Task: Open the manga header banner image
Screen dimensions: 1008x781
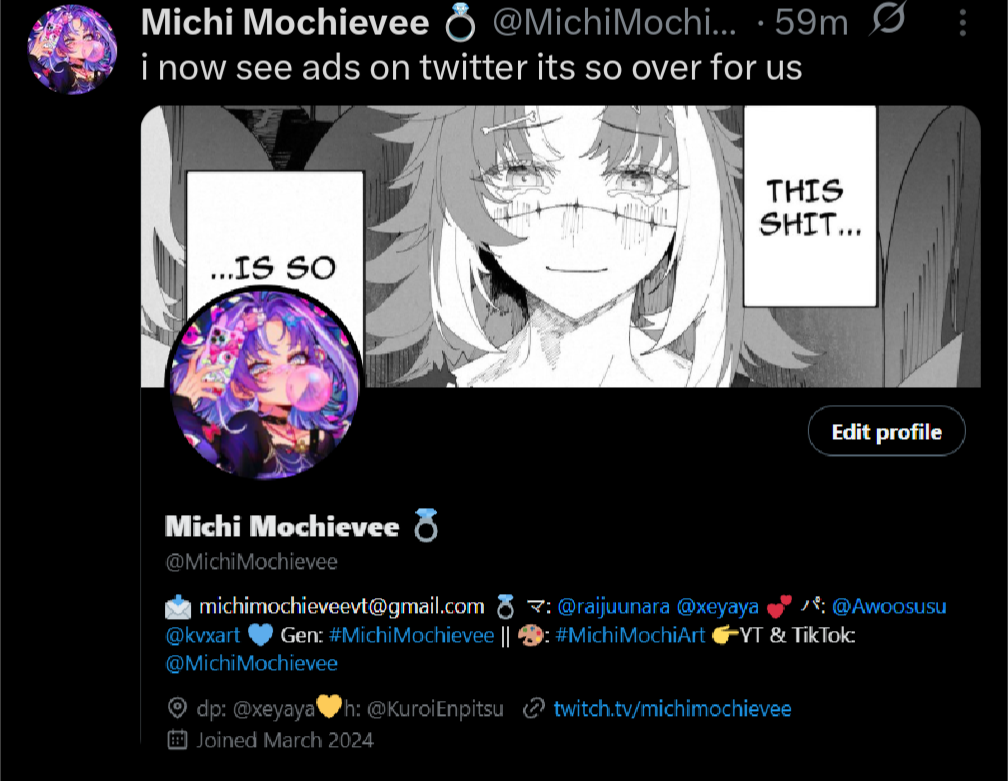Action: [x=561, y=246]
